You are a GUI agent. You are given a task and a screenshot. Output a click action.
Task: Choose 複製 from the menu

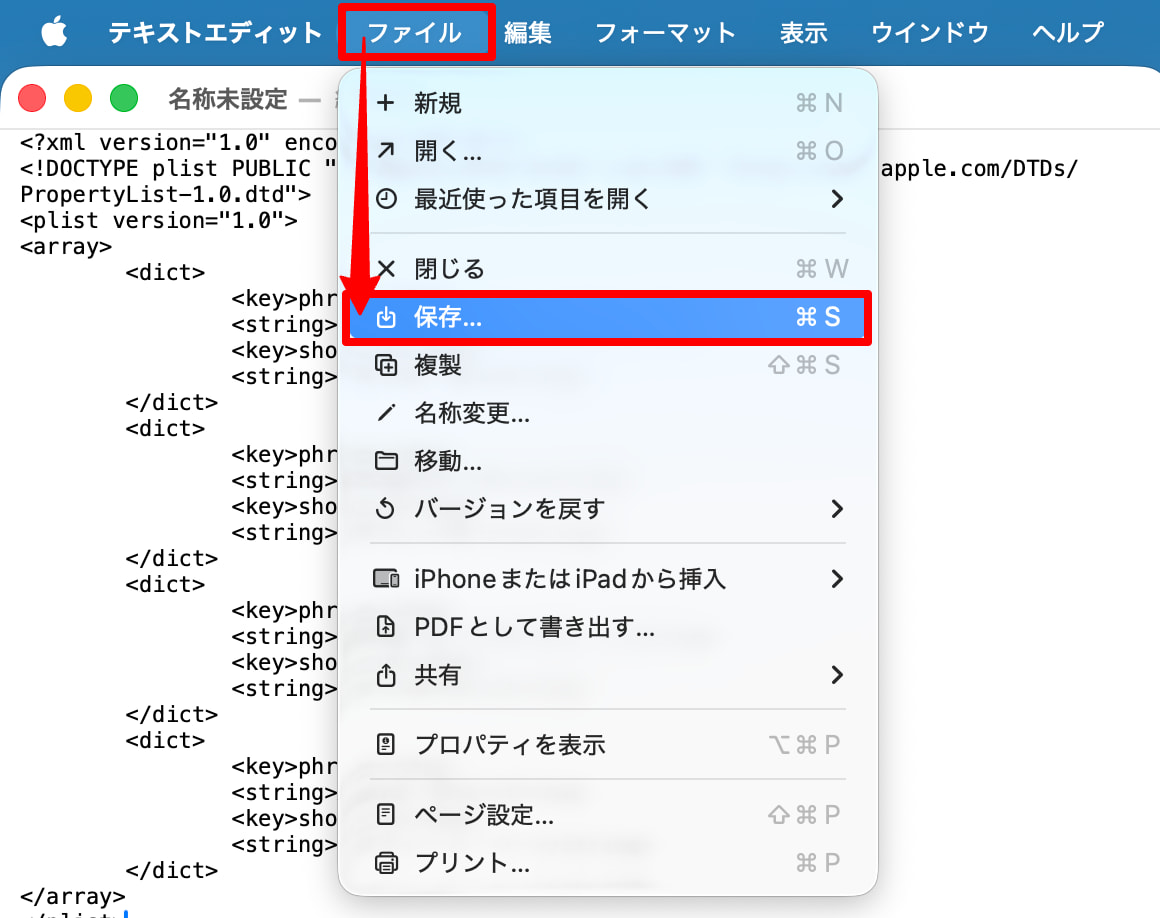607,365
